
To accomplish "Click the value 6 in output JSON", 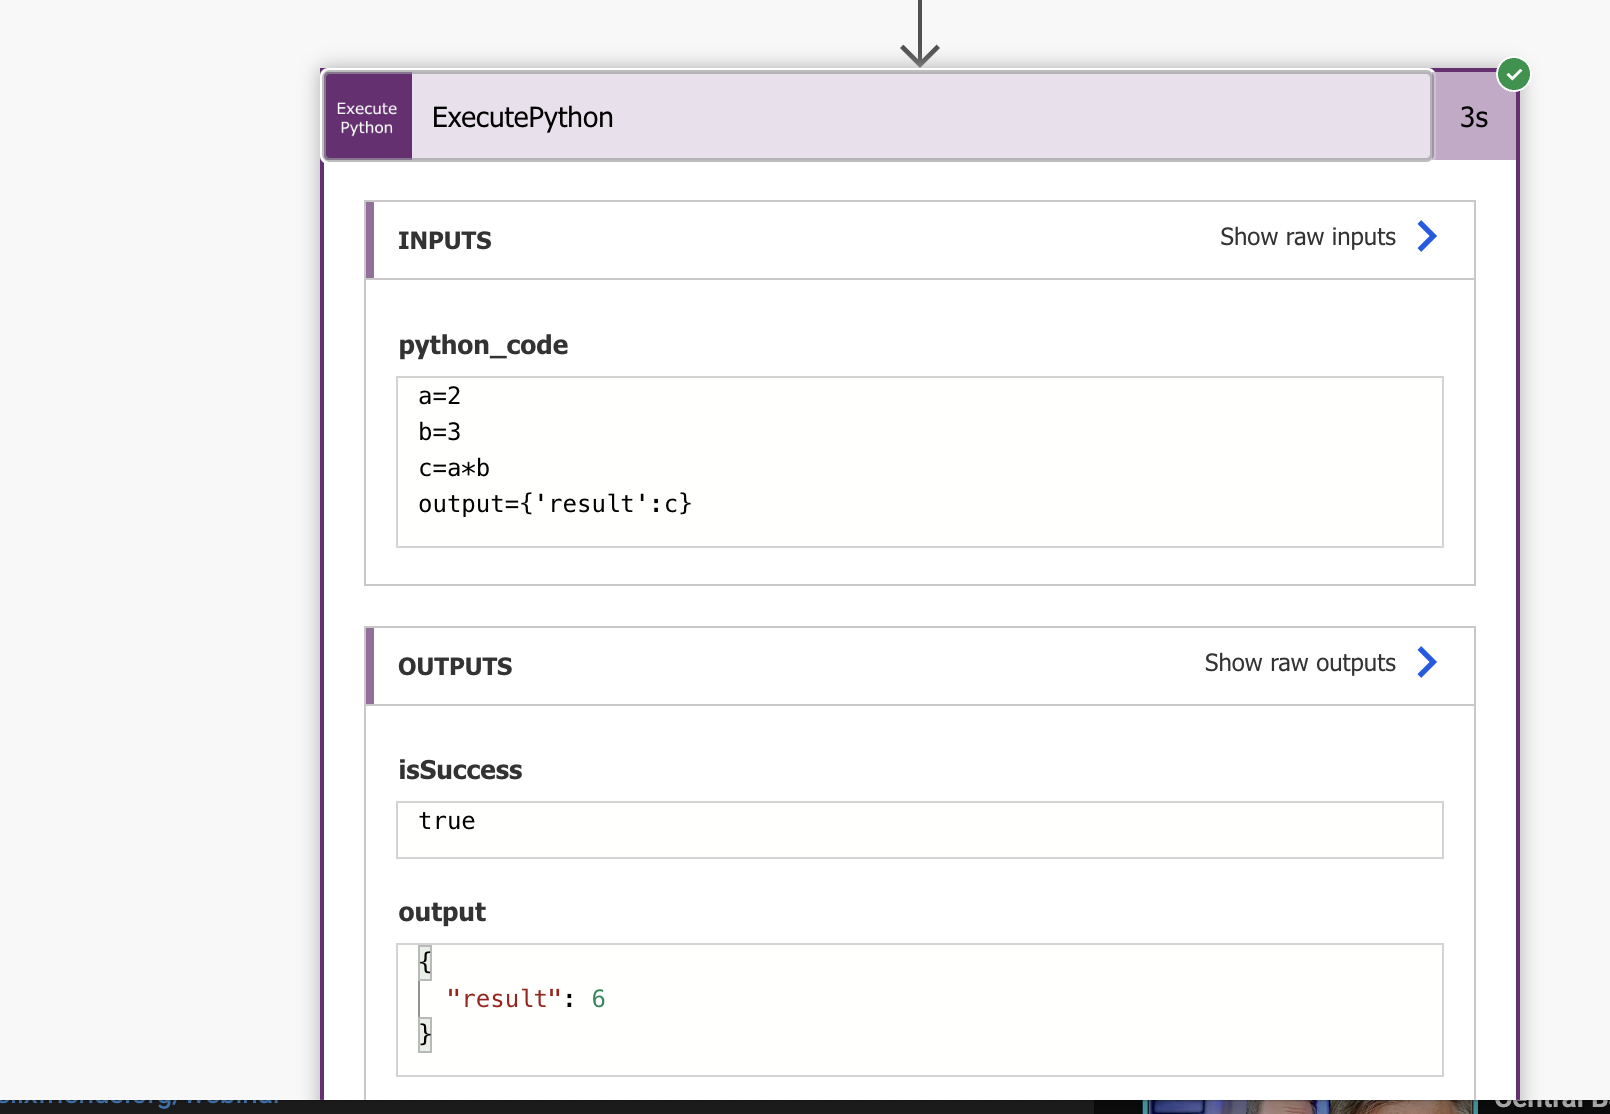I will point(598,999).
